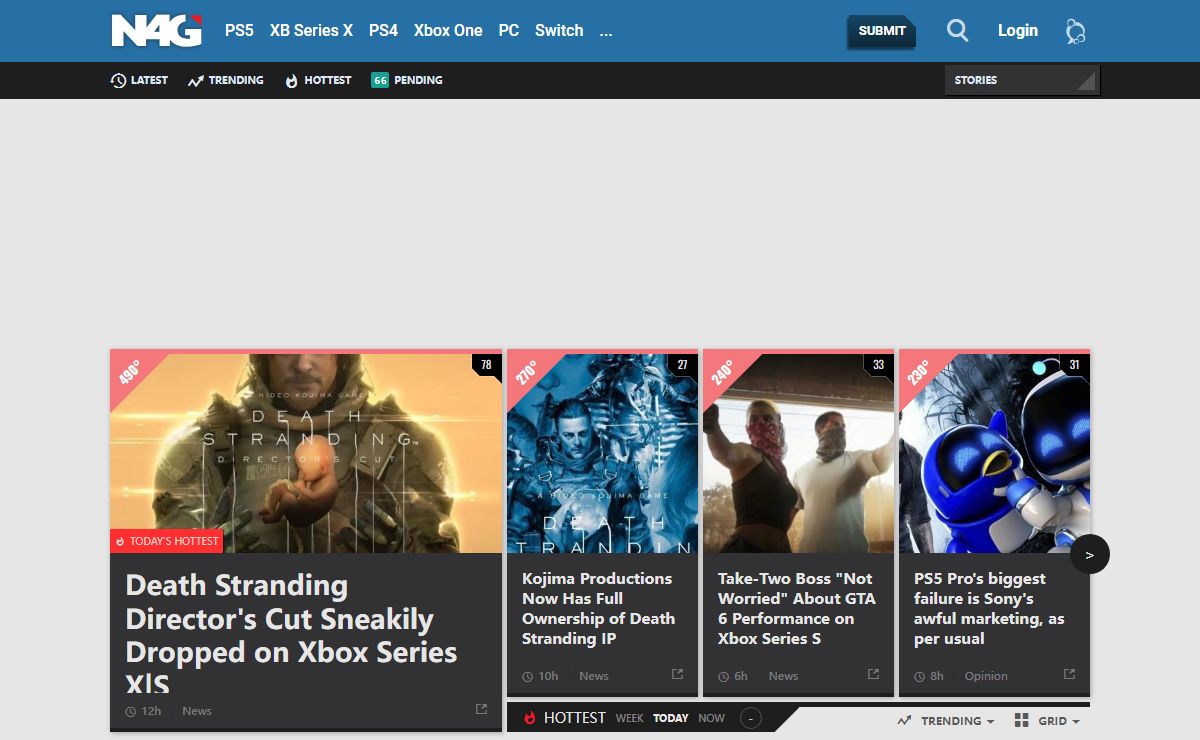
Task: Click the Death Stranding Director's Cut thumbnail
Action: tap(306, 453)
